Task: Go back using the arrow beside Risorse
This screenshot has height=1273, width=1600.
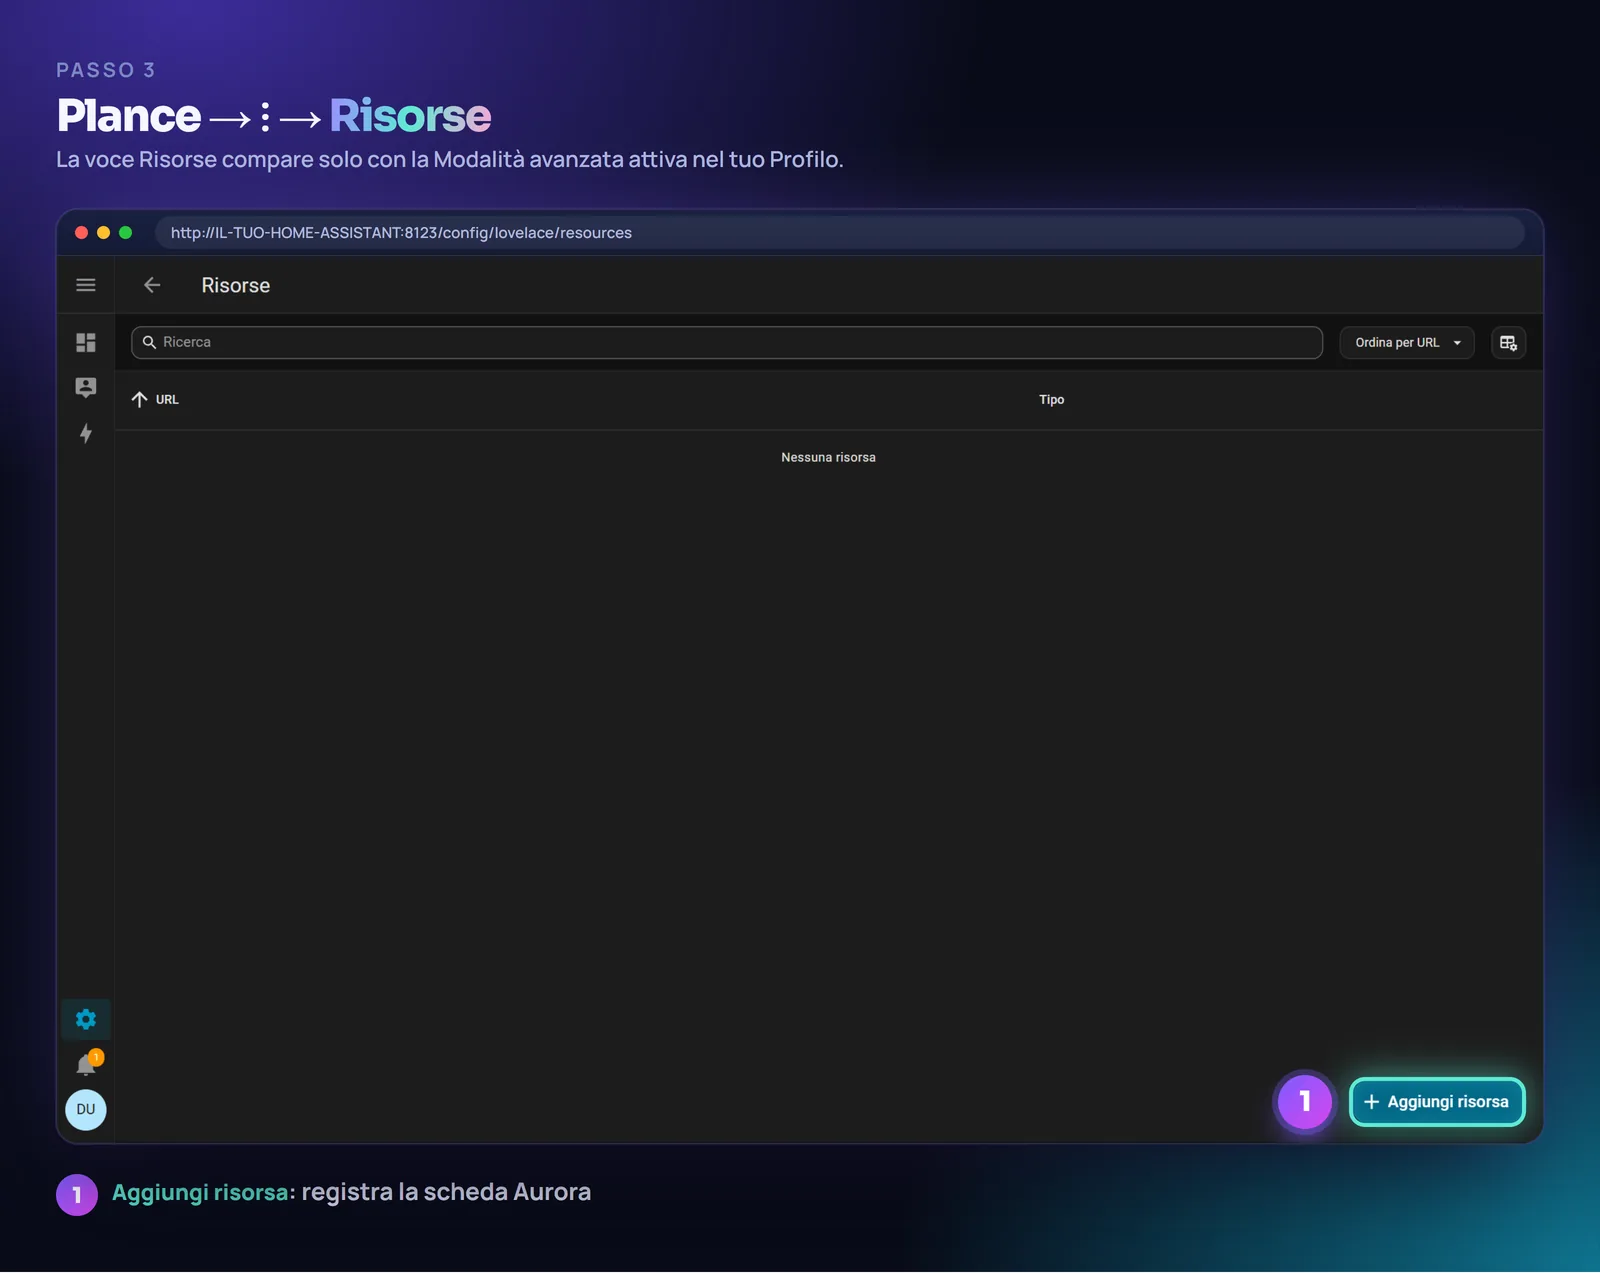Action: click(x=152, y=285)
